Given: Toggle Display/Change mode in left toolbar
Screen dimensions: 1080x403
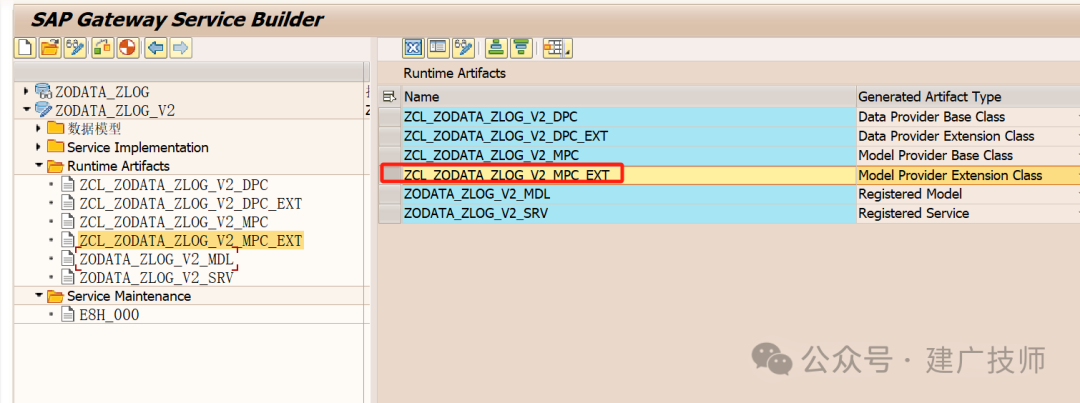Looking at the screenshot, I should click(74, 48).
